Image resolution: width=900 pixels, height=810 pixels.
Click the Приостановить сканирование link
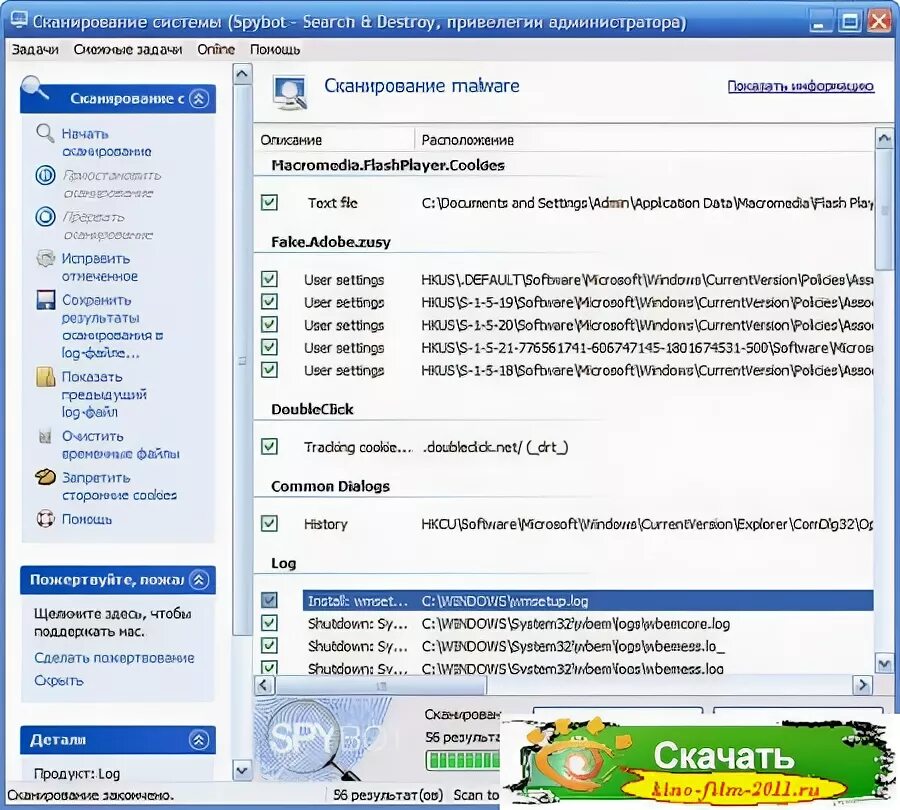[111, 184]
